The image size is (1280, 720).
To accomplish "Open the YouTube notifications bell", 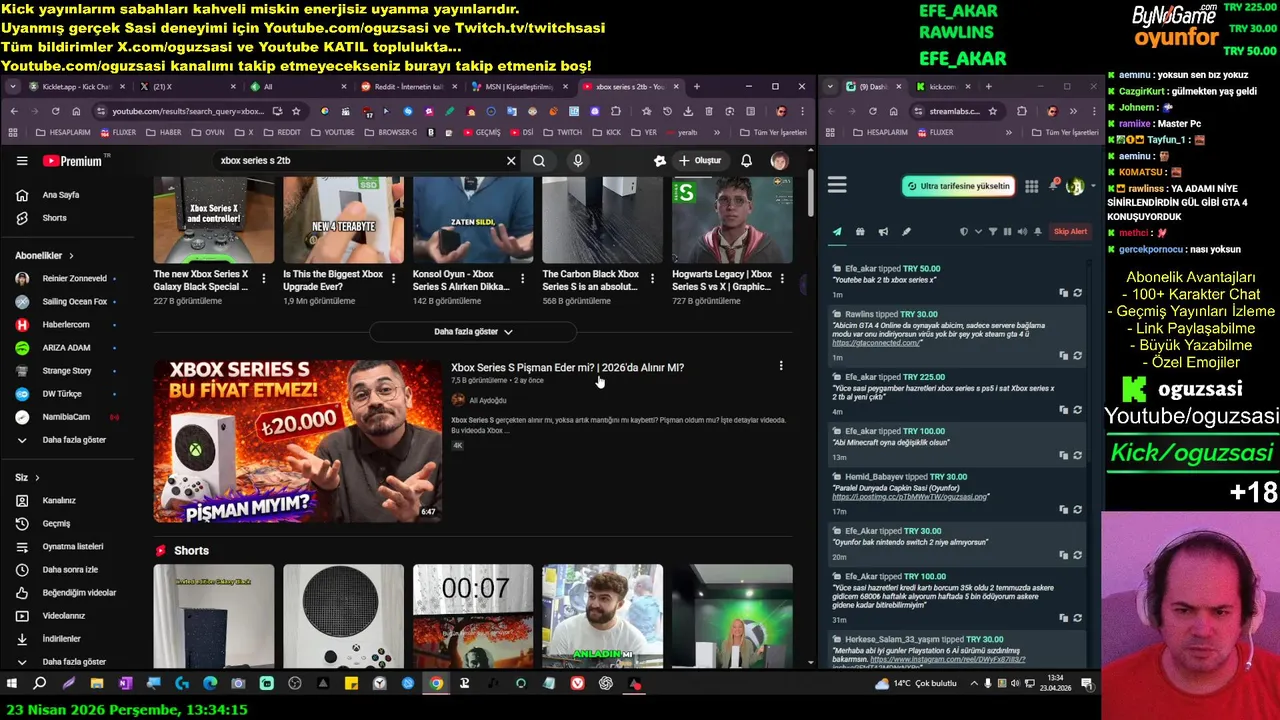I will click(x=746, y=161).
